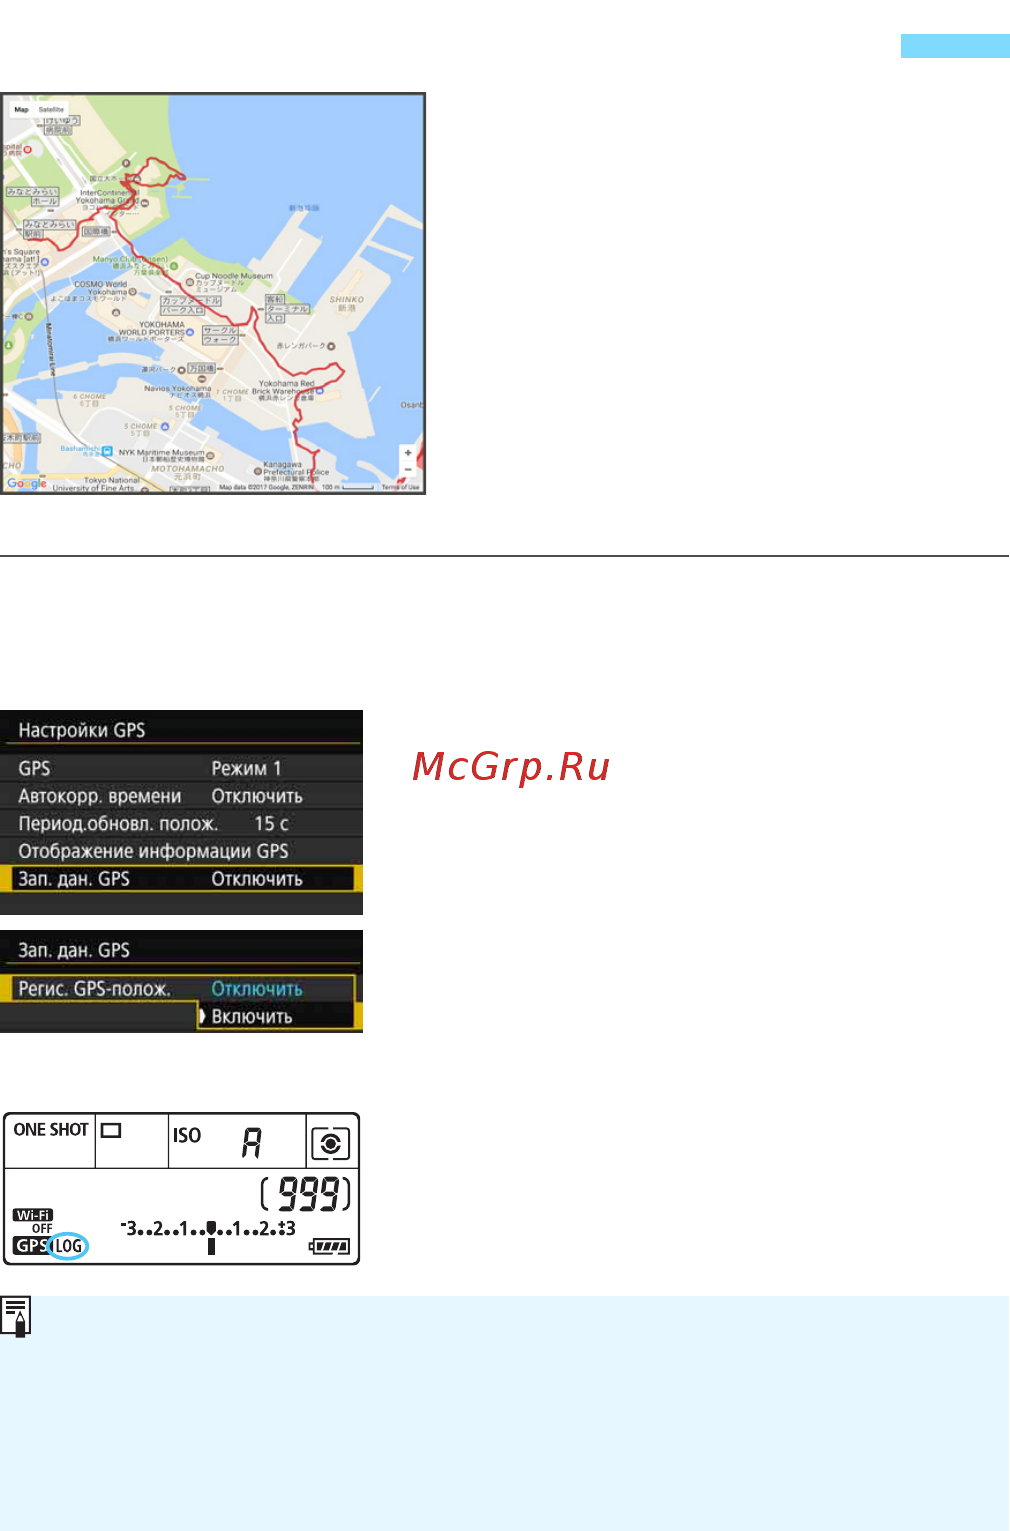Click the MOTOHAMACHO district label
Screen dimensions: 1010x1531
188,468
